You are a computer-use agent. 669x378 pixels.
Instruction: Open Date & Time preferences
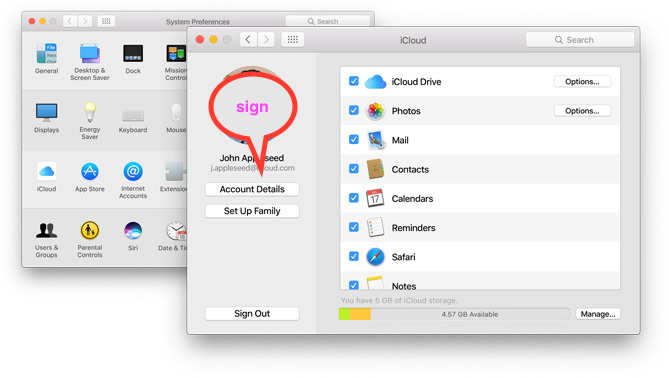173,236
